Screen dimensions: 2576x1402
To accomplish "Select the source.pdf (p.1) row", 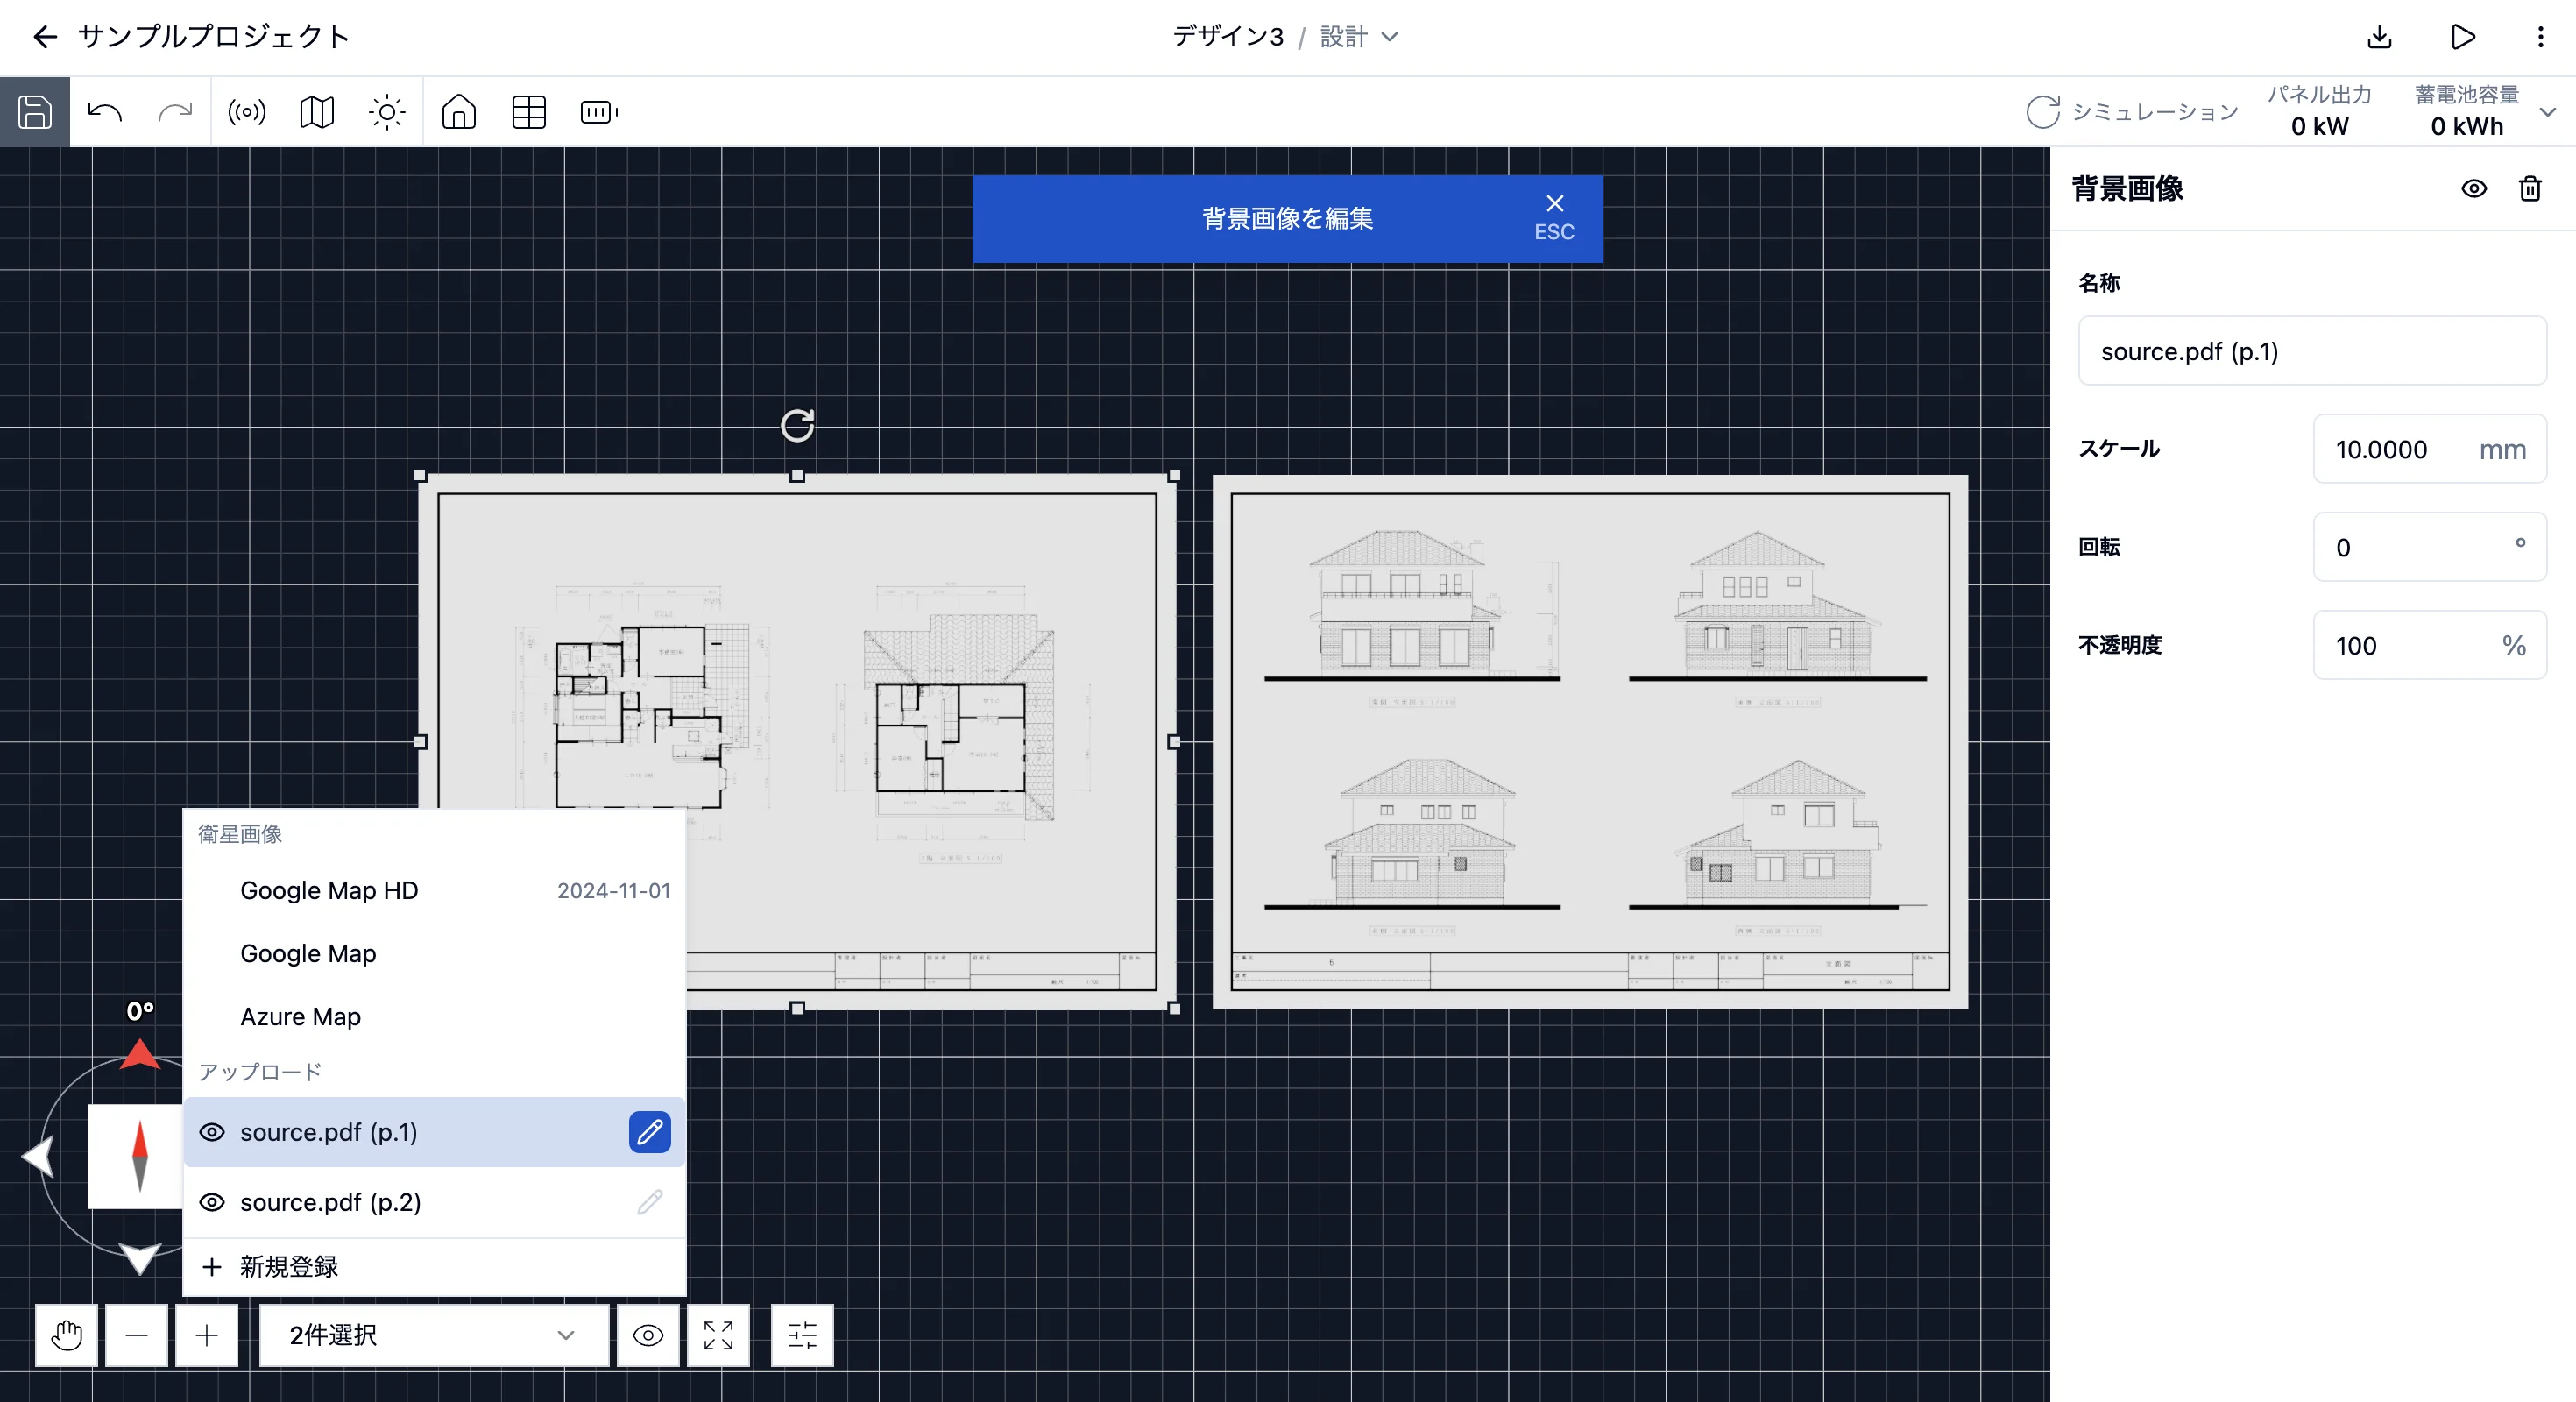I will point(434,1132).
